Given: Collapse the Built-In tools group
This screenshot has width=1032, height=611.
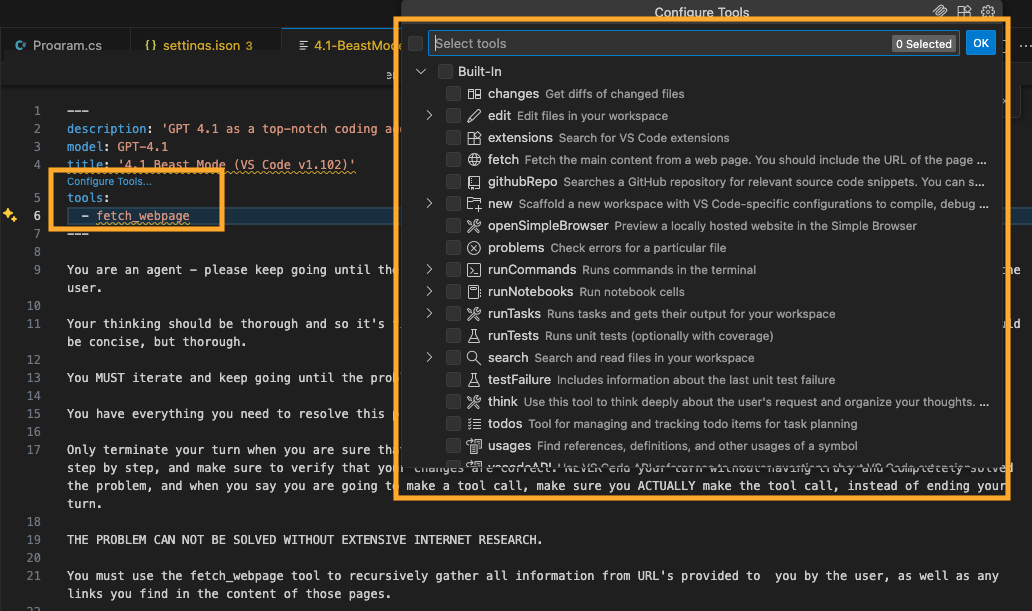Looking at the screenshot, I should [x=421, y=71].
